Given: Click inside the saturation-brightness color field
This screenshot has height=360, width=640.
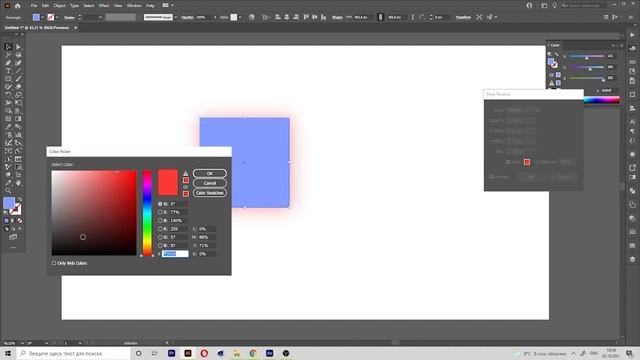Looking at the screenshot, I should 94,213.
